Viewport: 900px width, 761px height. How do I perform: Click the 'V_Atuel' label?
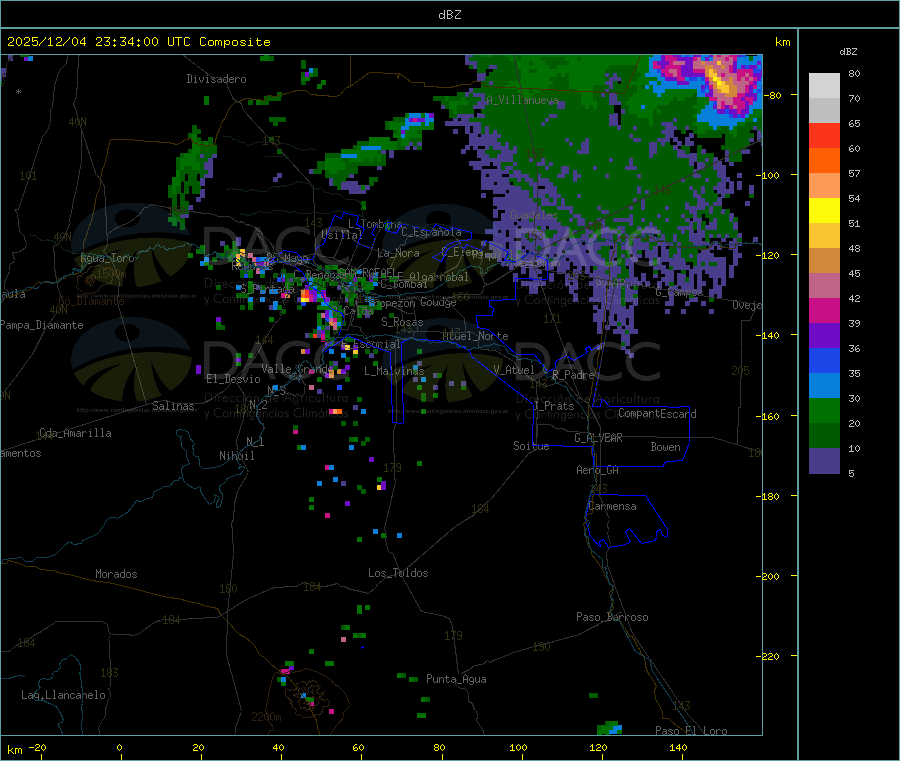(514, 370)
